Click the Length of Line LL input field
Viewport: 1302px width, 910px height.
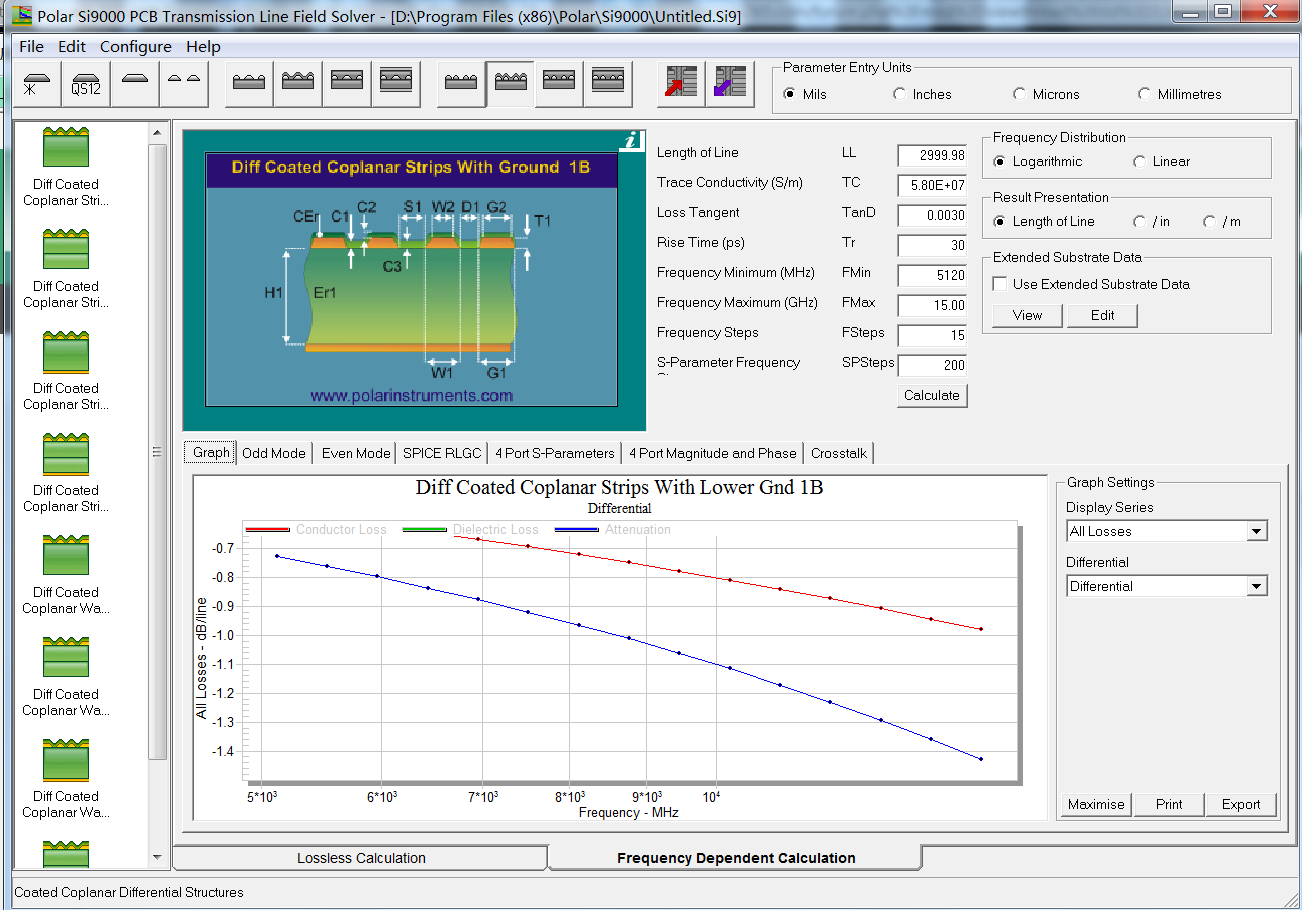pos(932,155)
